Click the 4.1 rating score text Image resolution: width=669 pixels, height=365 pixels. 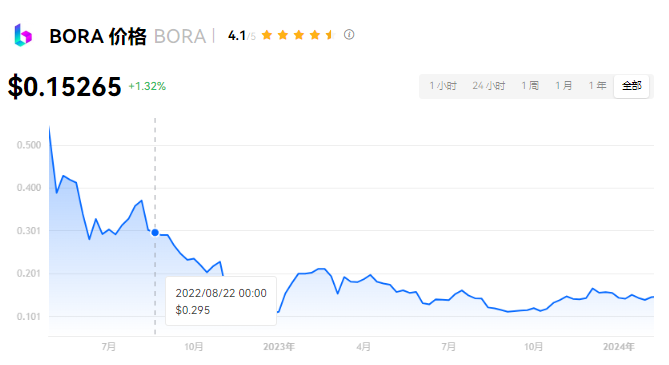[237, 36]
